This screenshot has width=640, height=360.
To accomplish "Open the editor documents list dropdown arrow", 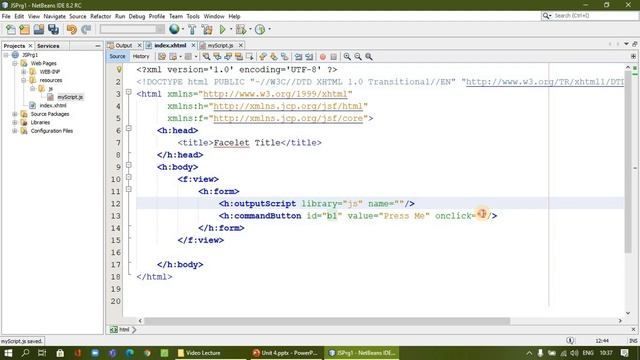I will click(626, 44).
